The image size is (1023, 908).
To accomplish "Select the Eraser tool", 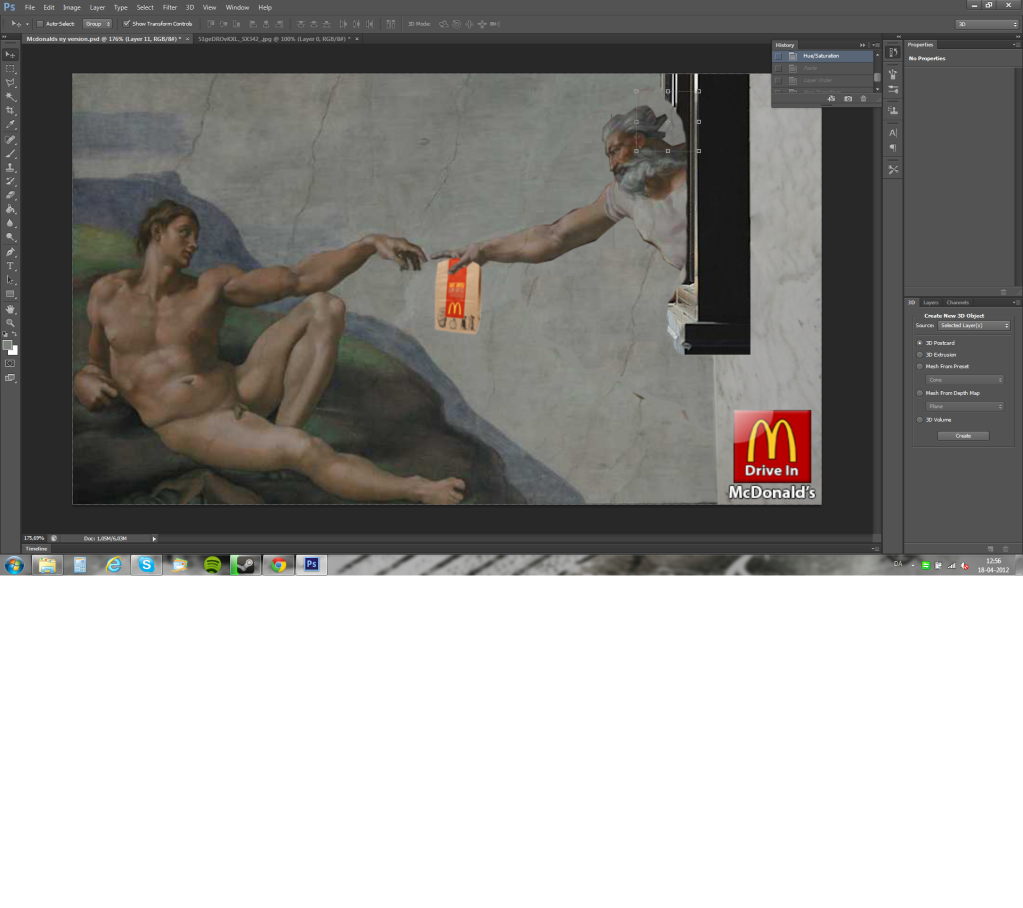I will (10, 195).
